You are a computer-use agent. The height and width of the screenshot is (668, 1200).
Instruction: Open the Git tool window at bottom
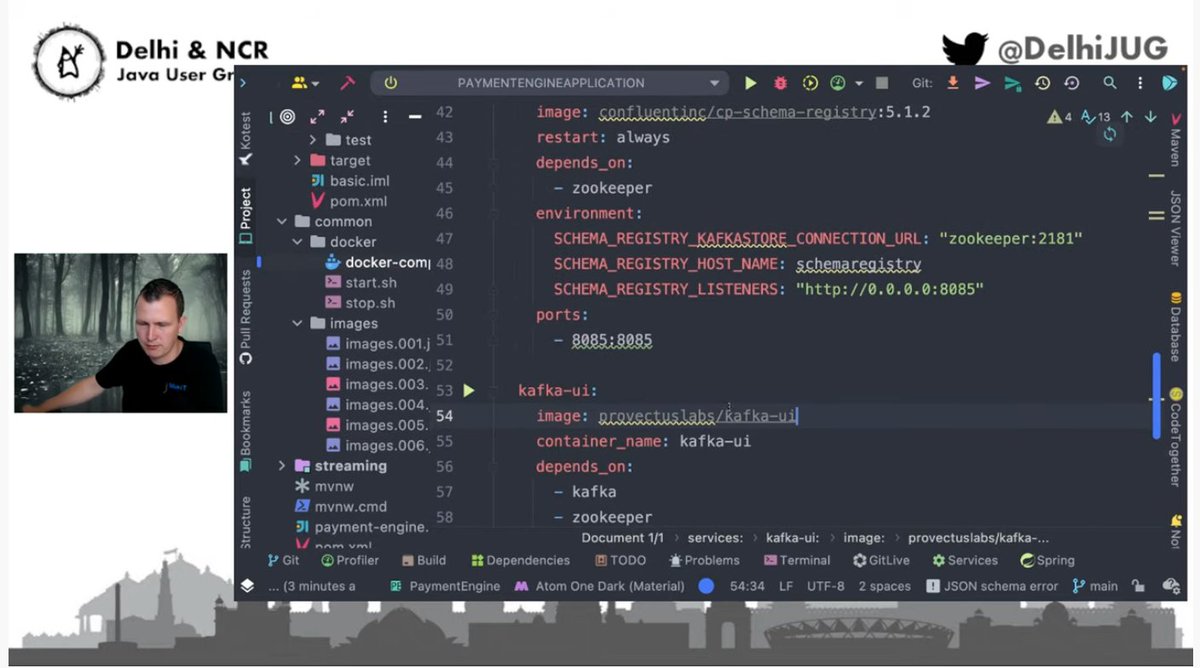[x=283, y=560]
